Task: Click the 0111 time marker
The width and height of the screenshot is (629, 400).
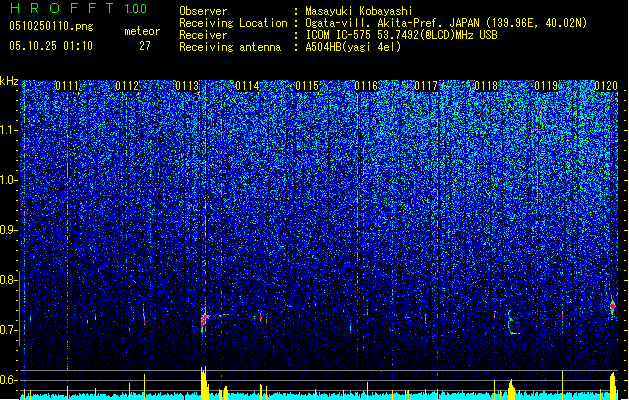Action: pos(67,86)
